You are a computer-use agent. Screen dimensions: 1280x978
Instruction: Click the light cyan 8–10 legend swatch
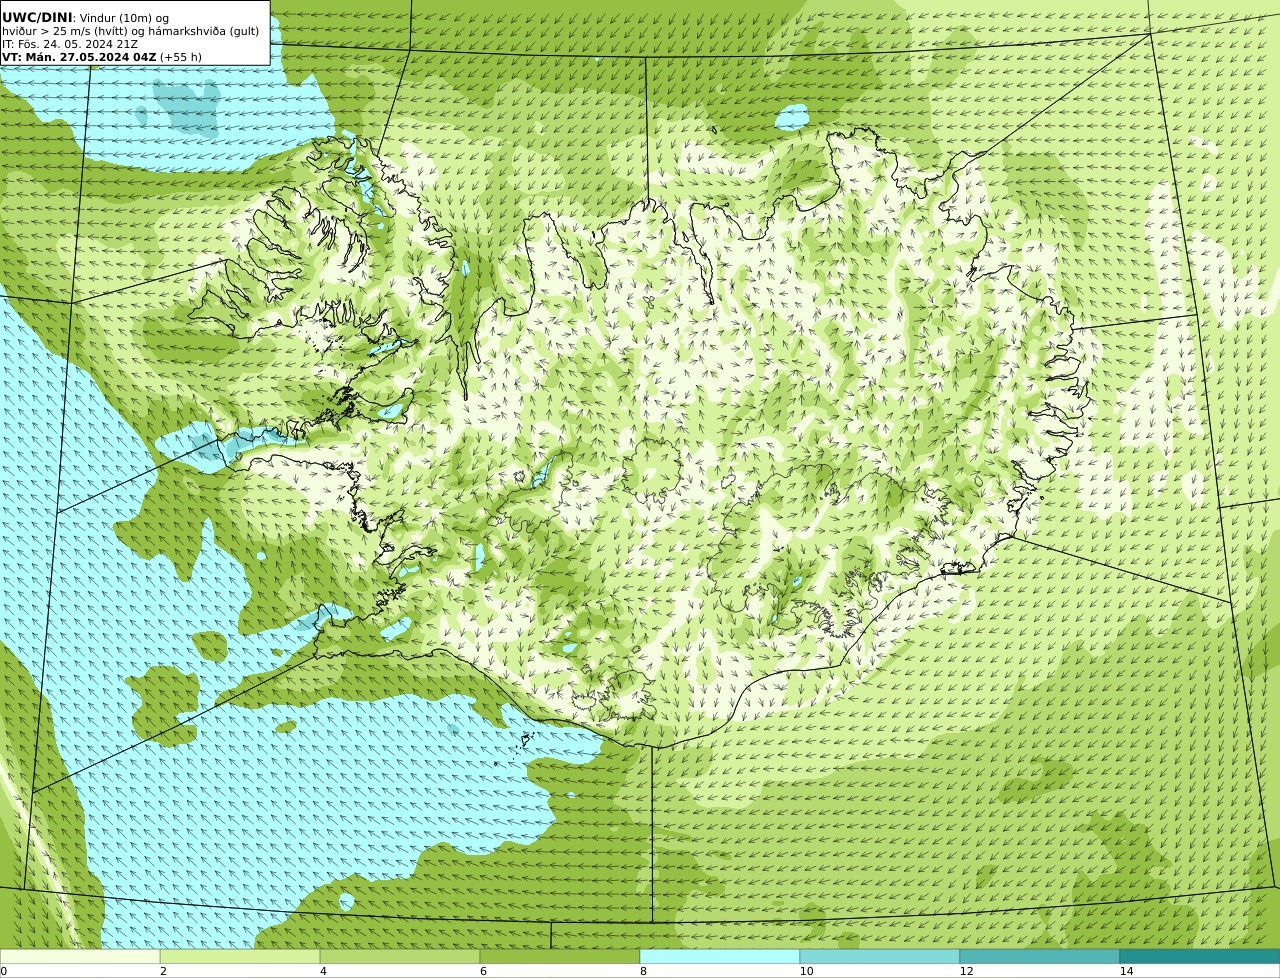point(720,956)
